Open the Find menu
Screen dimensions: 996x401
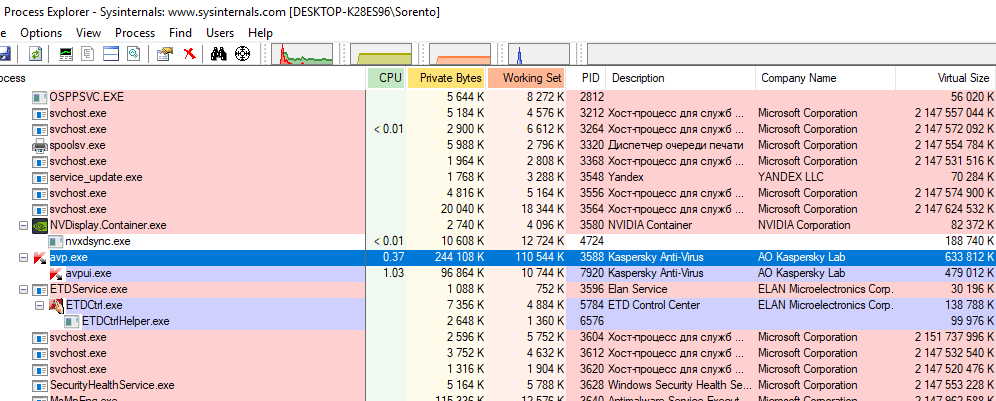(x=180, y=33)
